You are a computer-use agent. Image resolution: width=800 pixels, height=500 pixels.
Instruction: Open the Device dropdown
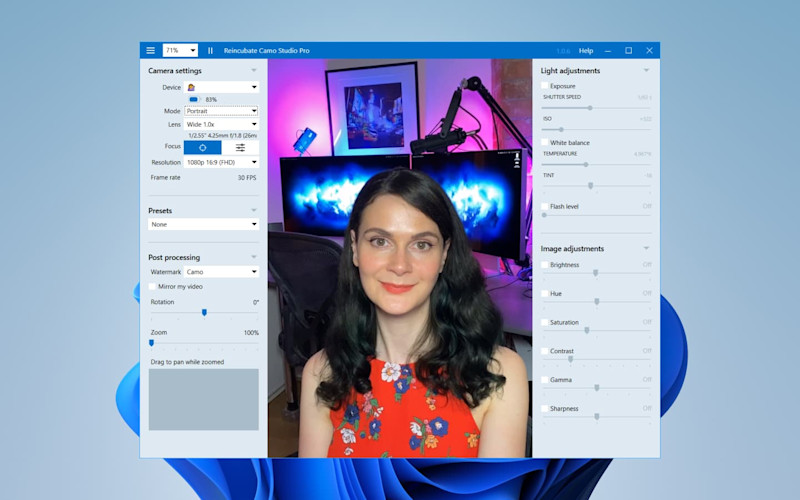point(221,87)
